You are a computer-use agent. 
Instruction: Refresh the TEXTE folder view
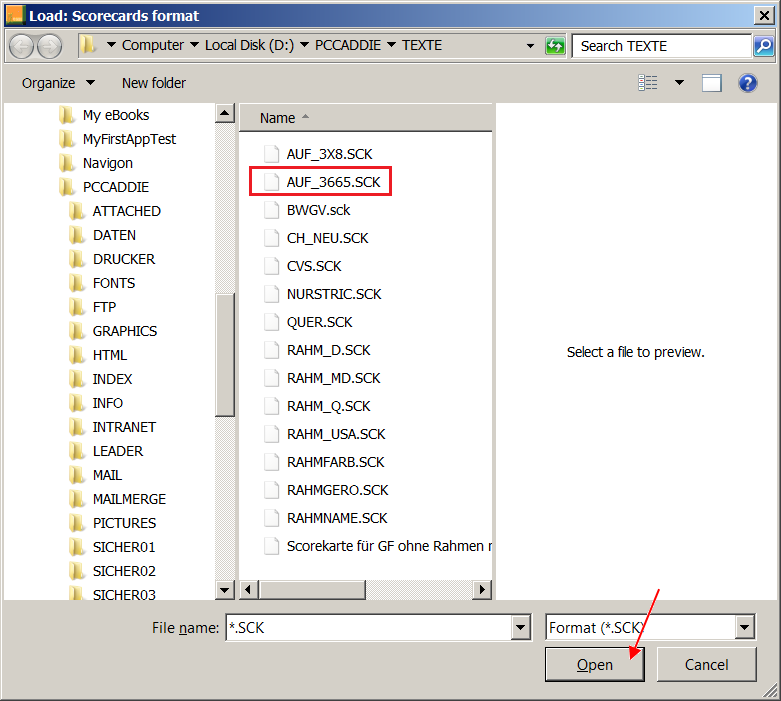pos(555,46)
